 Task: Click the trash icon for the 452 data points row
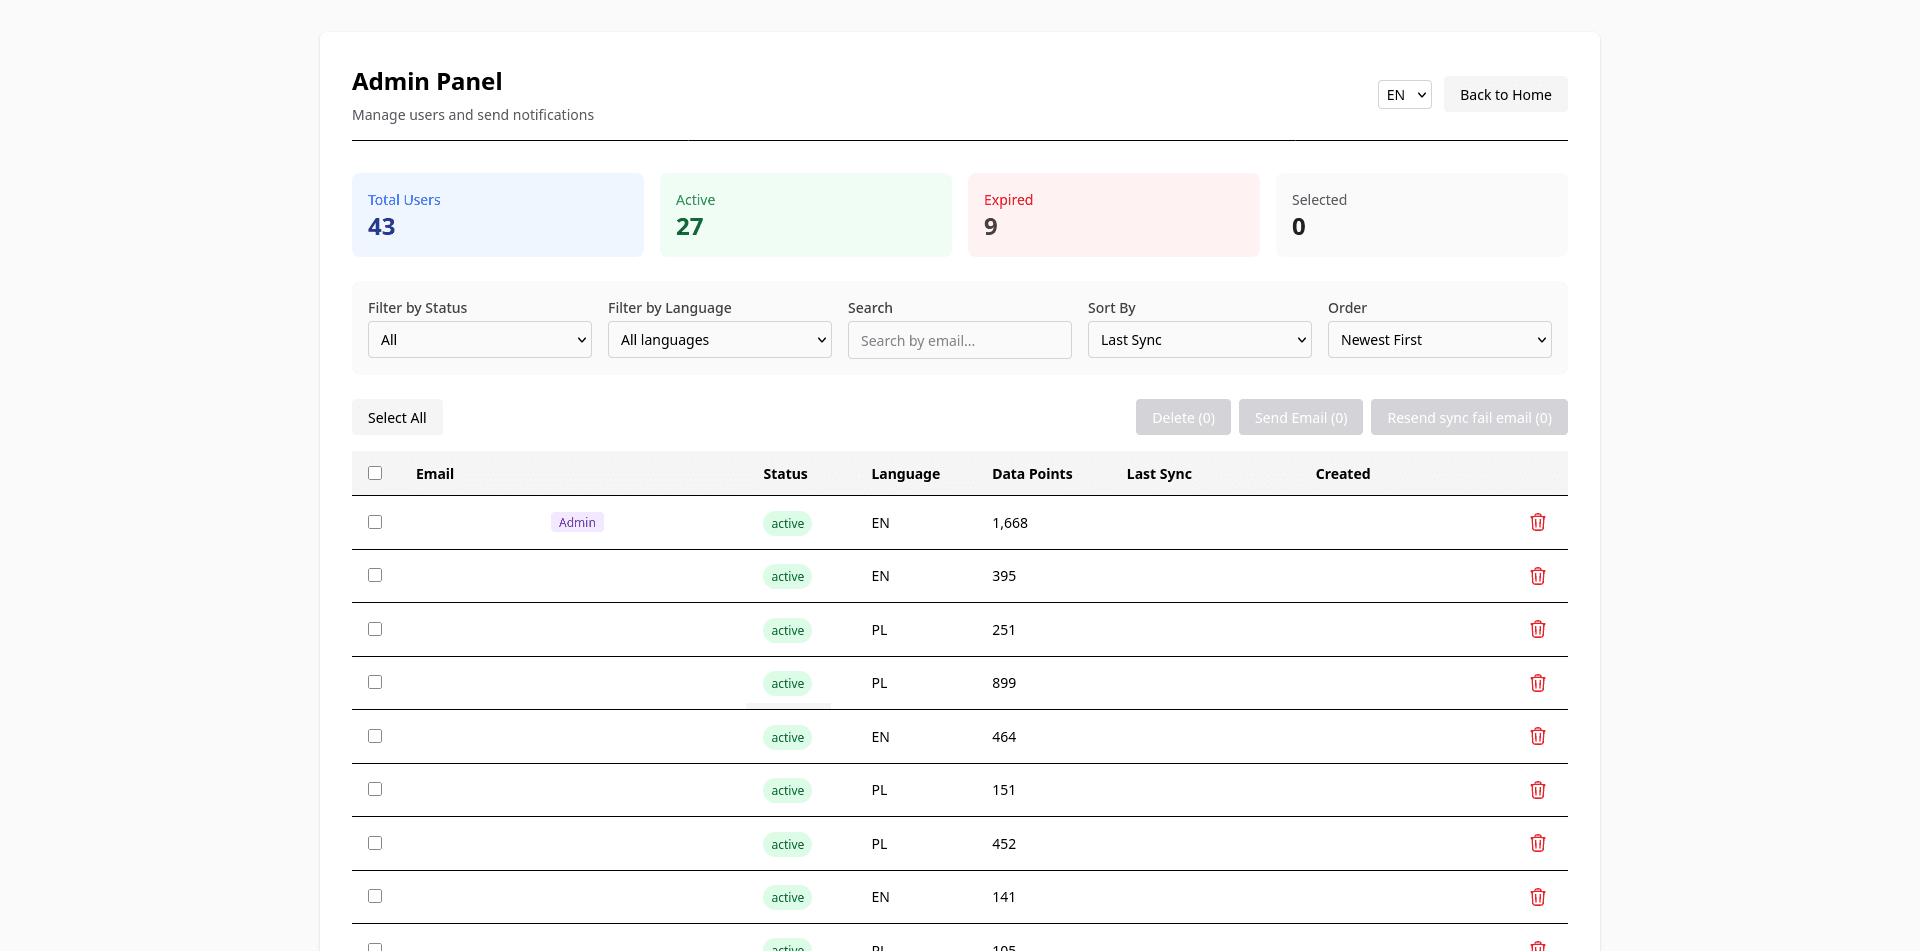pyautogui.click(x=1538, y=843)
